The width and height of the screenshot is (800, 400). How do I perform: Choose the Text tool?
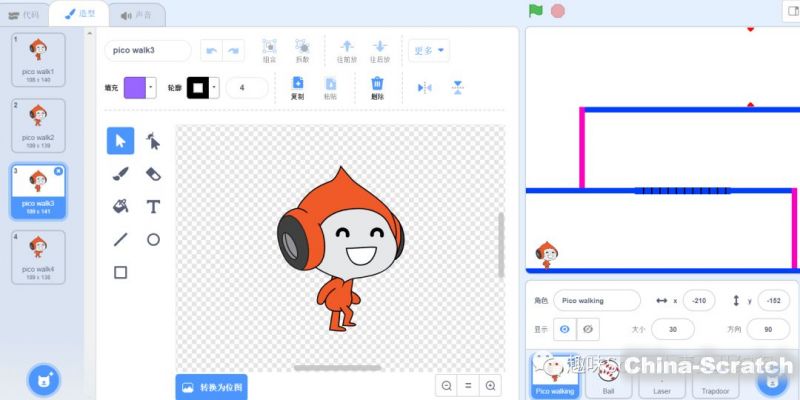click(x=153, y=207)
